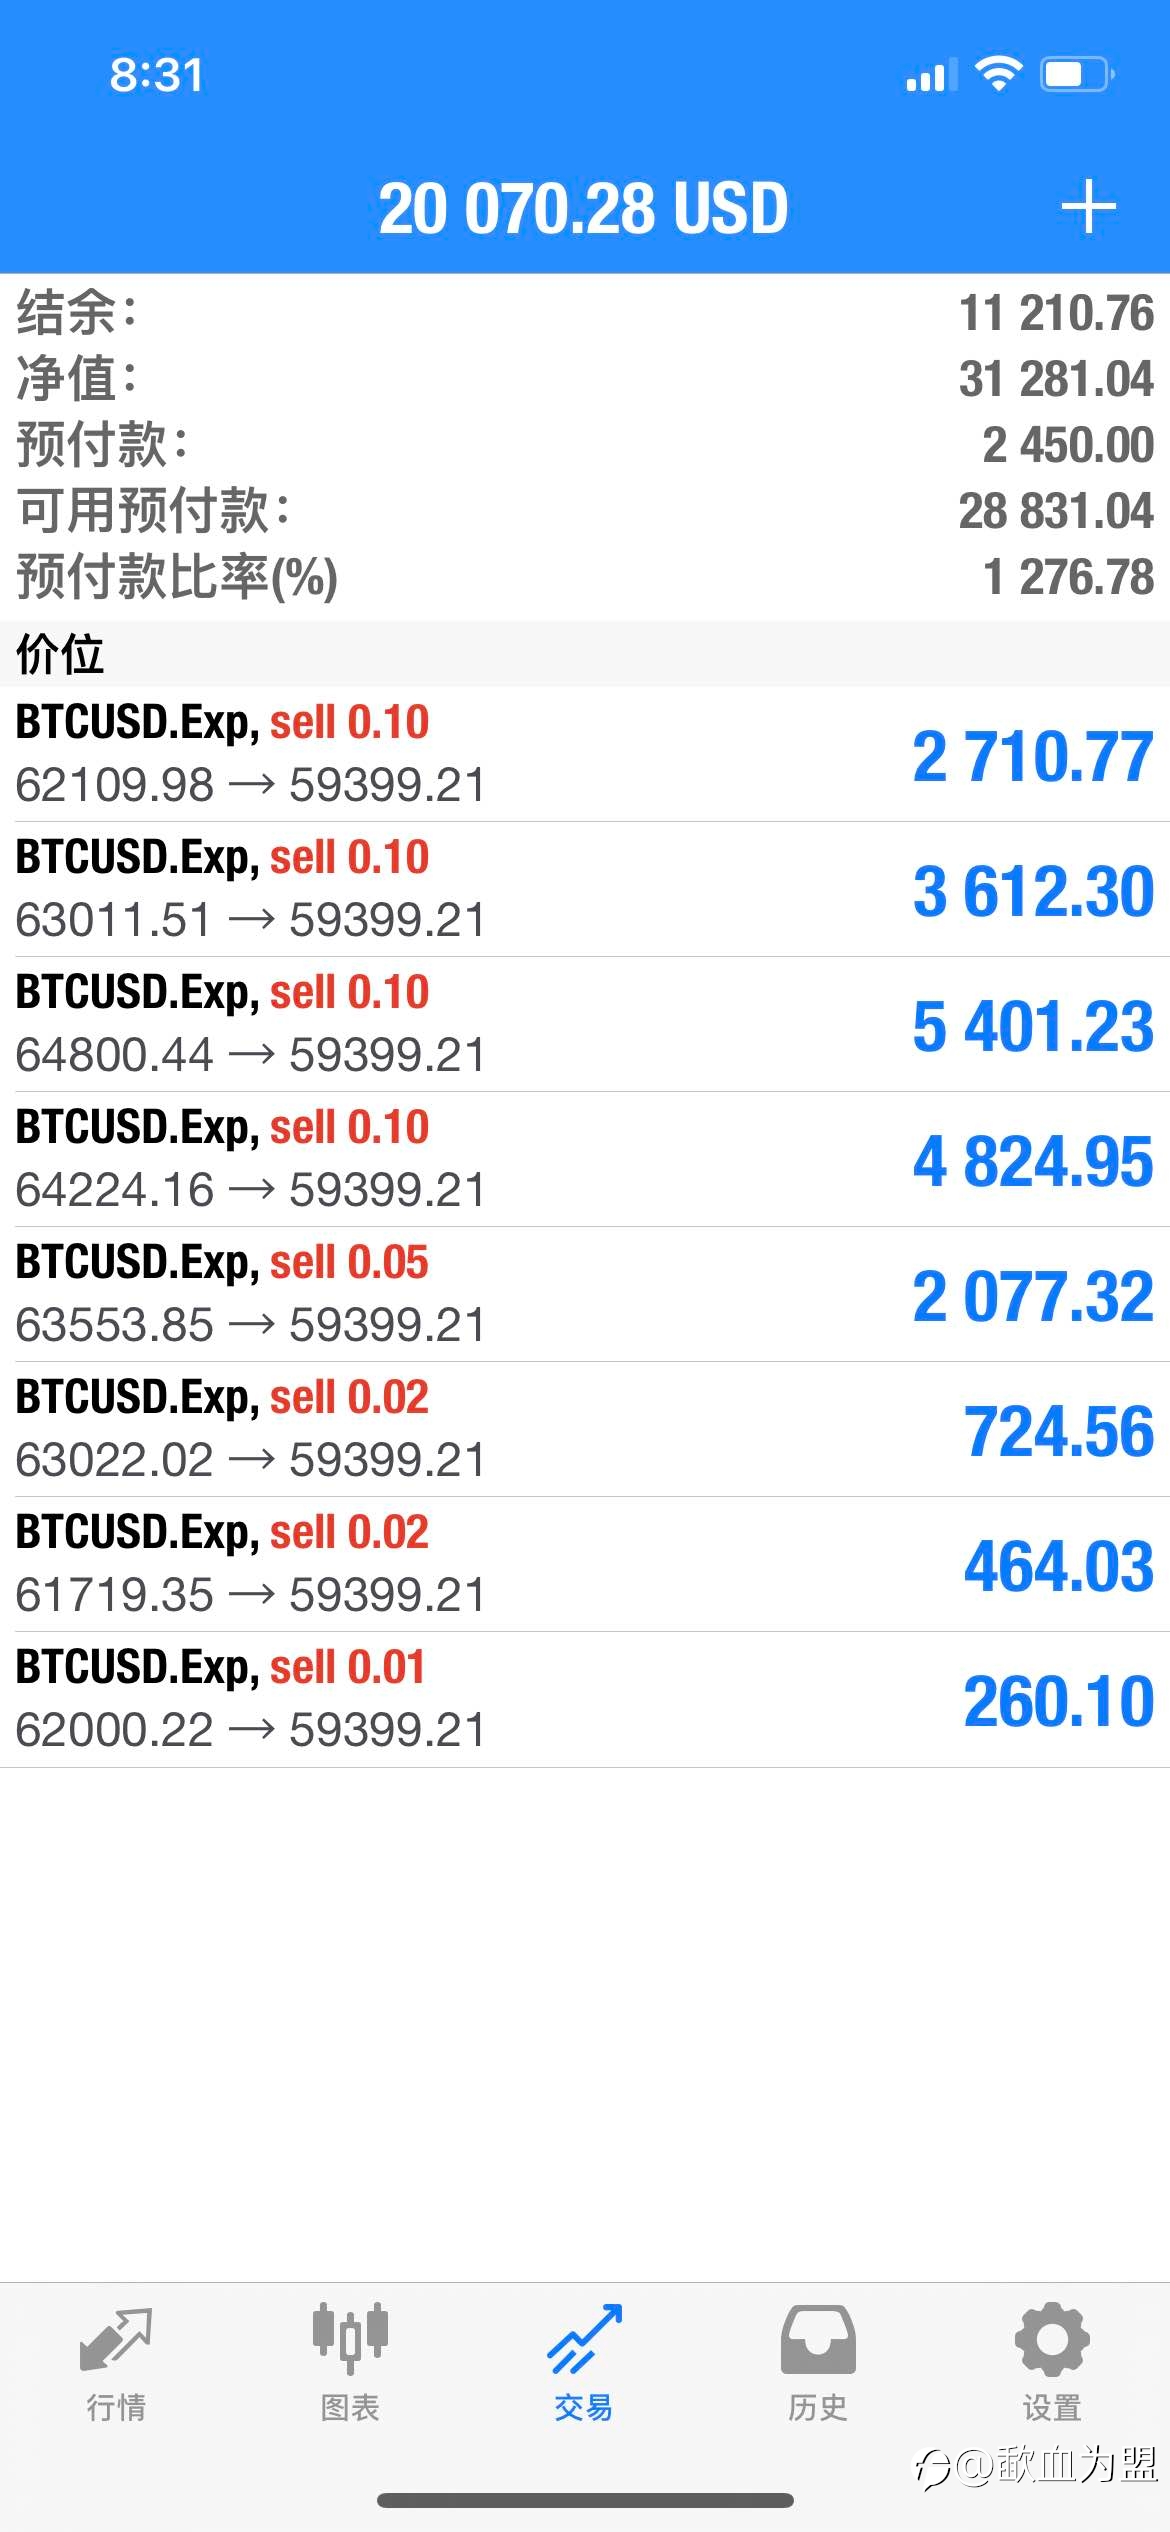
Task: Tap the 净值 equity row
Action: [585, 378]
